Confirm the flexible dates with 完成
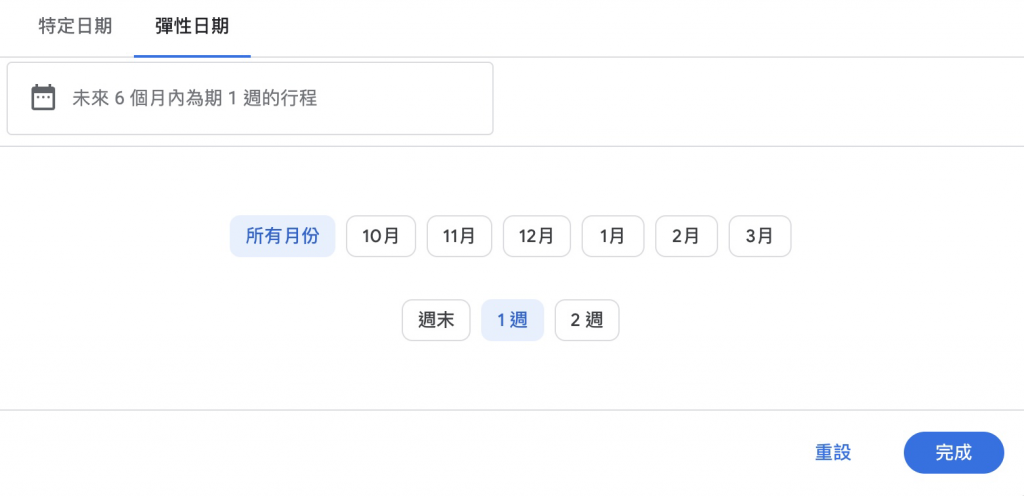Screen dimensions: 1024x496 [953, 453]
